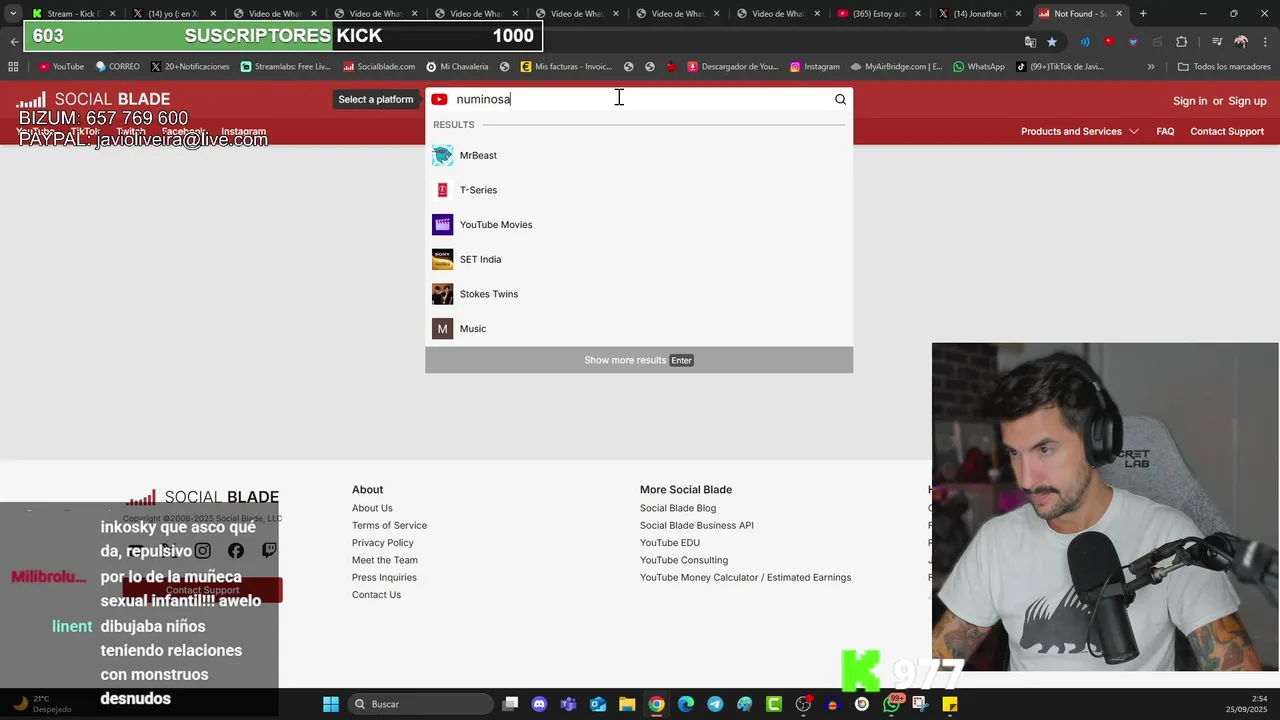Image resolution: width=1280 pixels, height=720 pixels.
Task: Open the tab search chevron
Action: pos(12,14)
